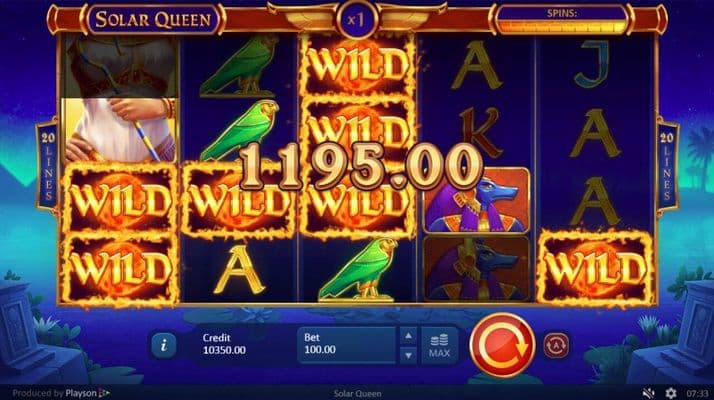Click the 1195.00 win amount
714x400 pixels.
[361, 168]
